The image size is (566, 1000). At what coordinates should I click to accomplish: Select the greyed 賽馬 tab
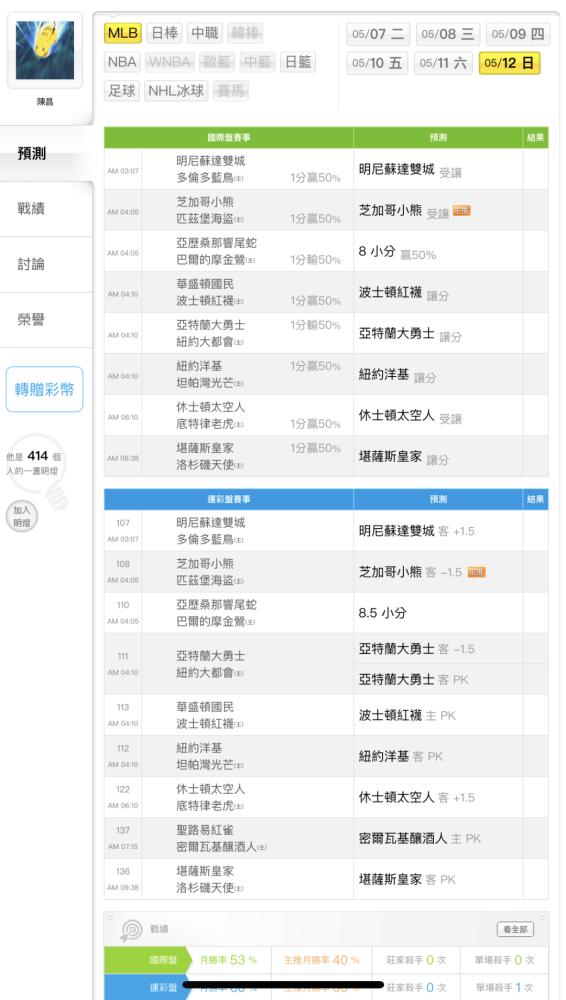click(x=230, y=91)
